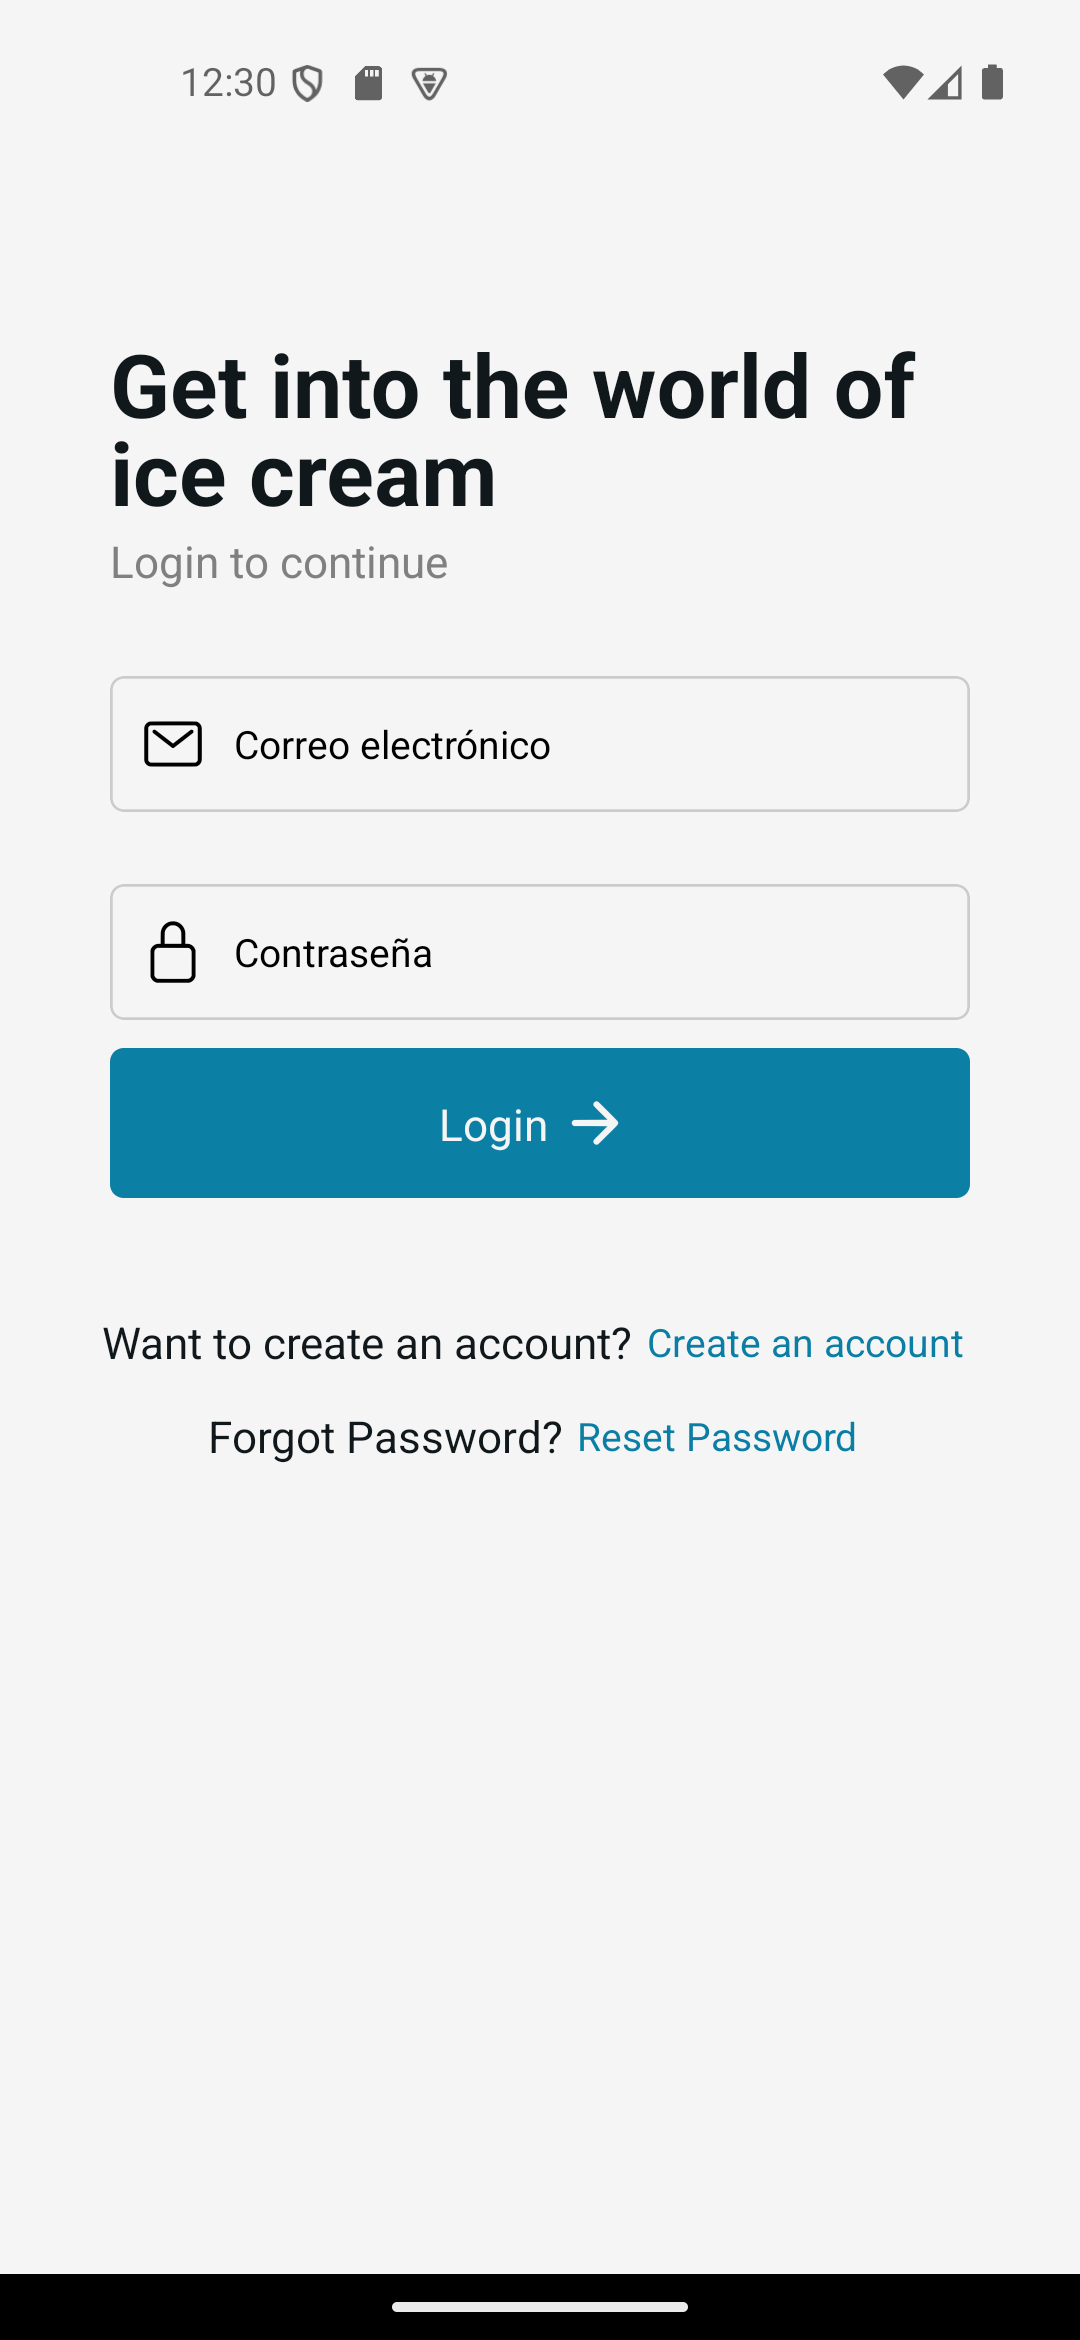Tap the "Login to continue" subtitle
This screenshot has height=2340, width=1080.
point(279,563)
